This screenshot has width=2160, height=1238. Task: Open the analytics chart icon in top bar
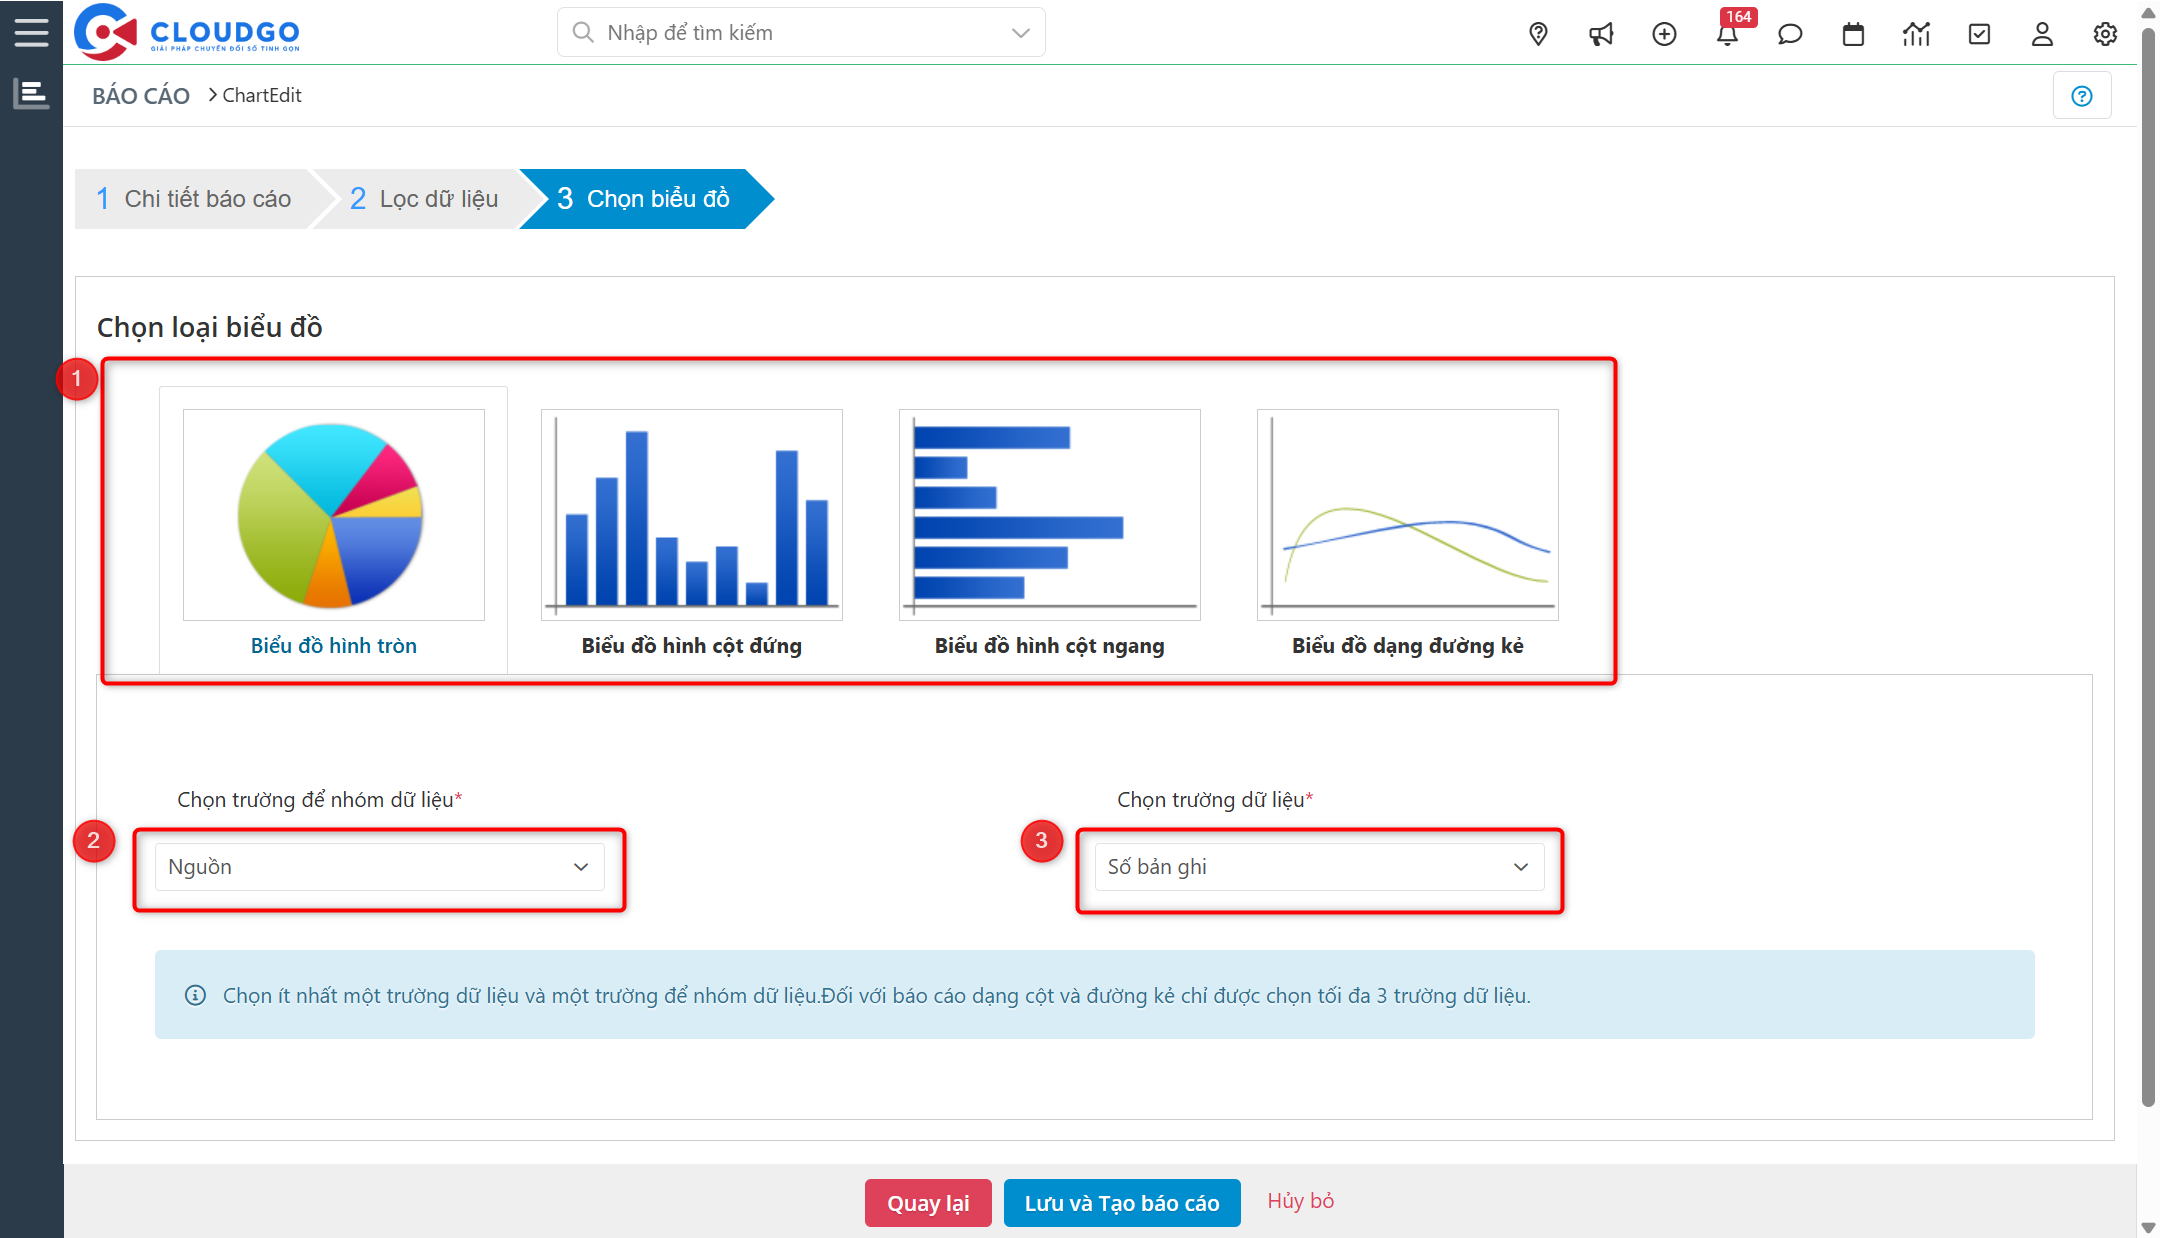click(1916, 33)
